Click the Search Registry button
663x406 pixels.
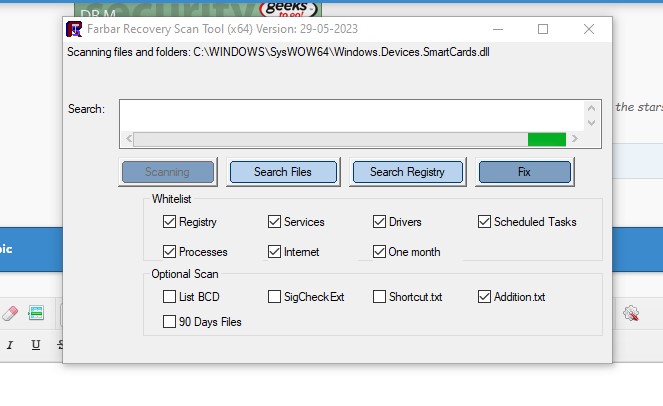(408, 172)
